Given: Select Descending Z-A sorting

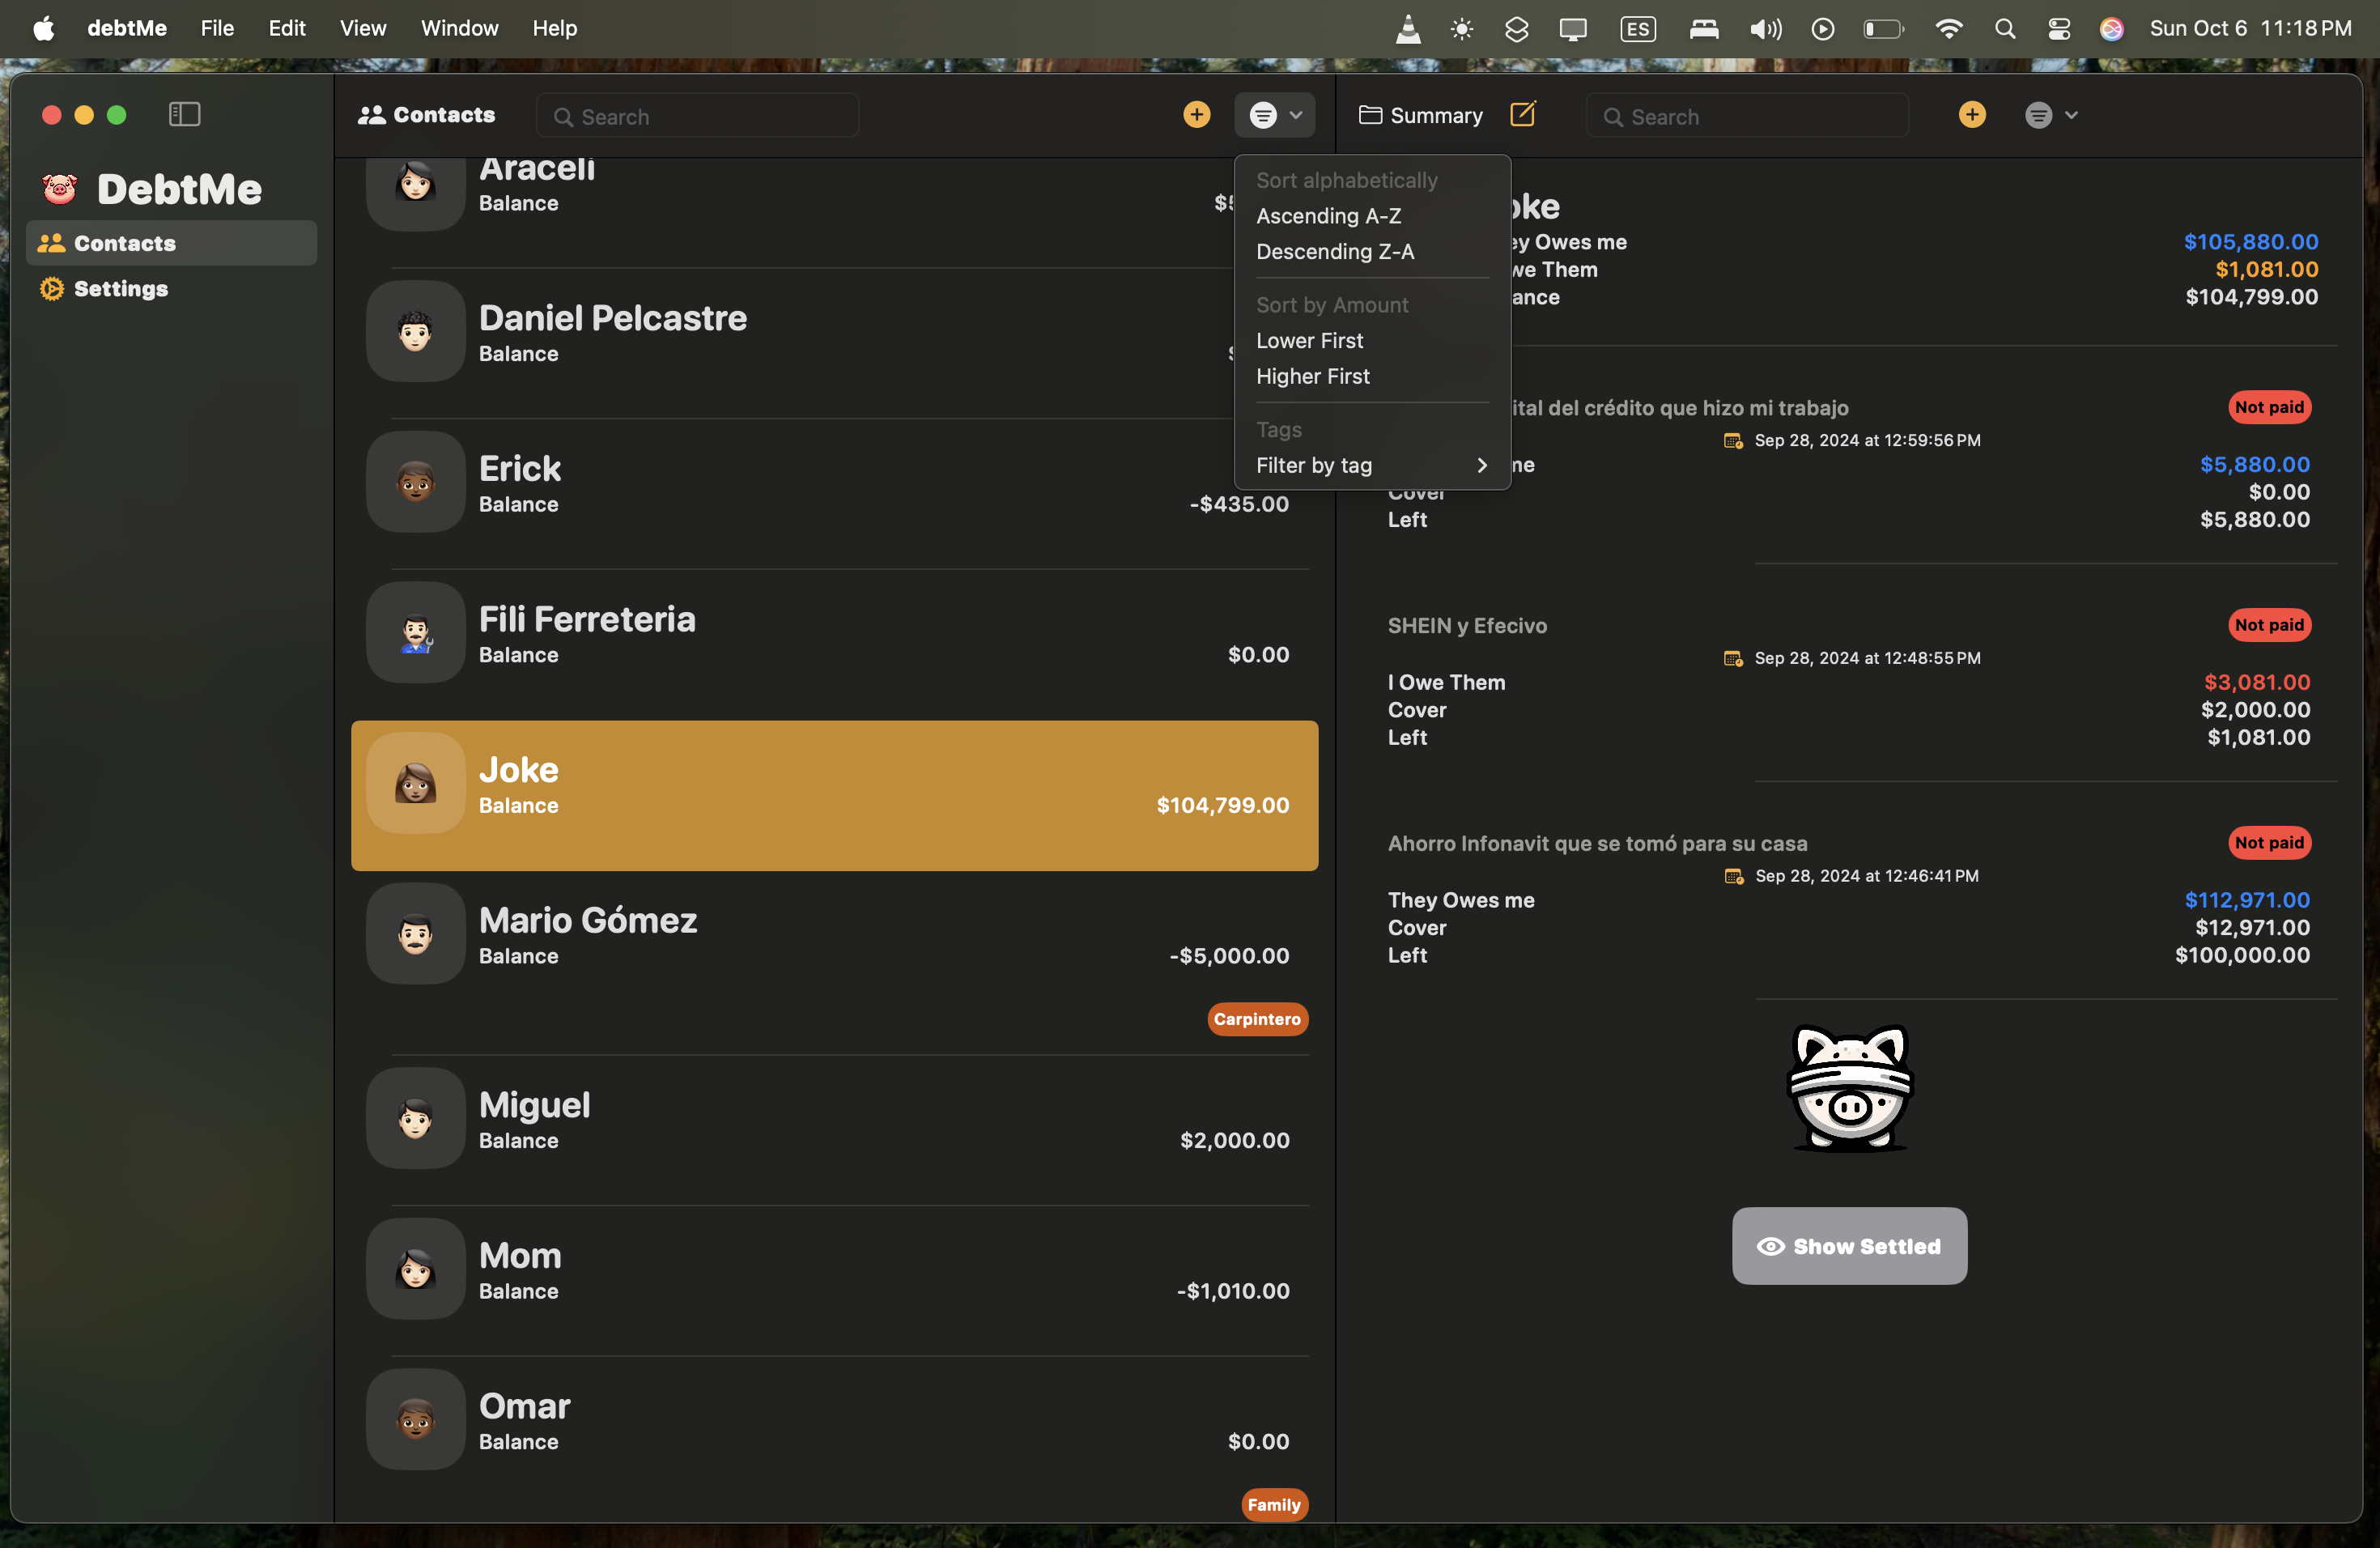Looking at the screenshot, I should coord(1334,251).
